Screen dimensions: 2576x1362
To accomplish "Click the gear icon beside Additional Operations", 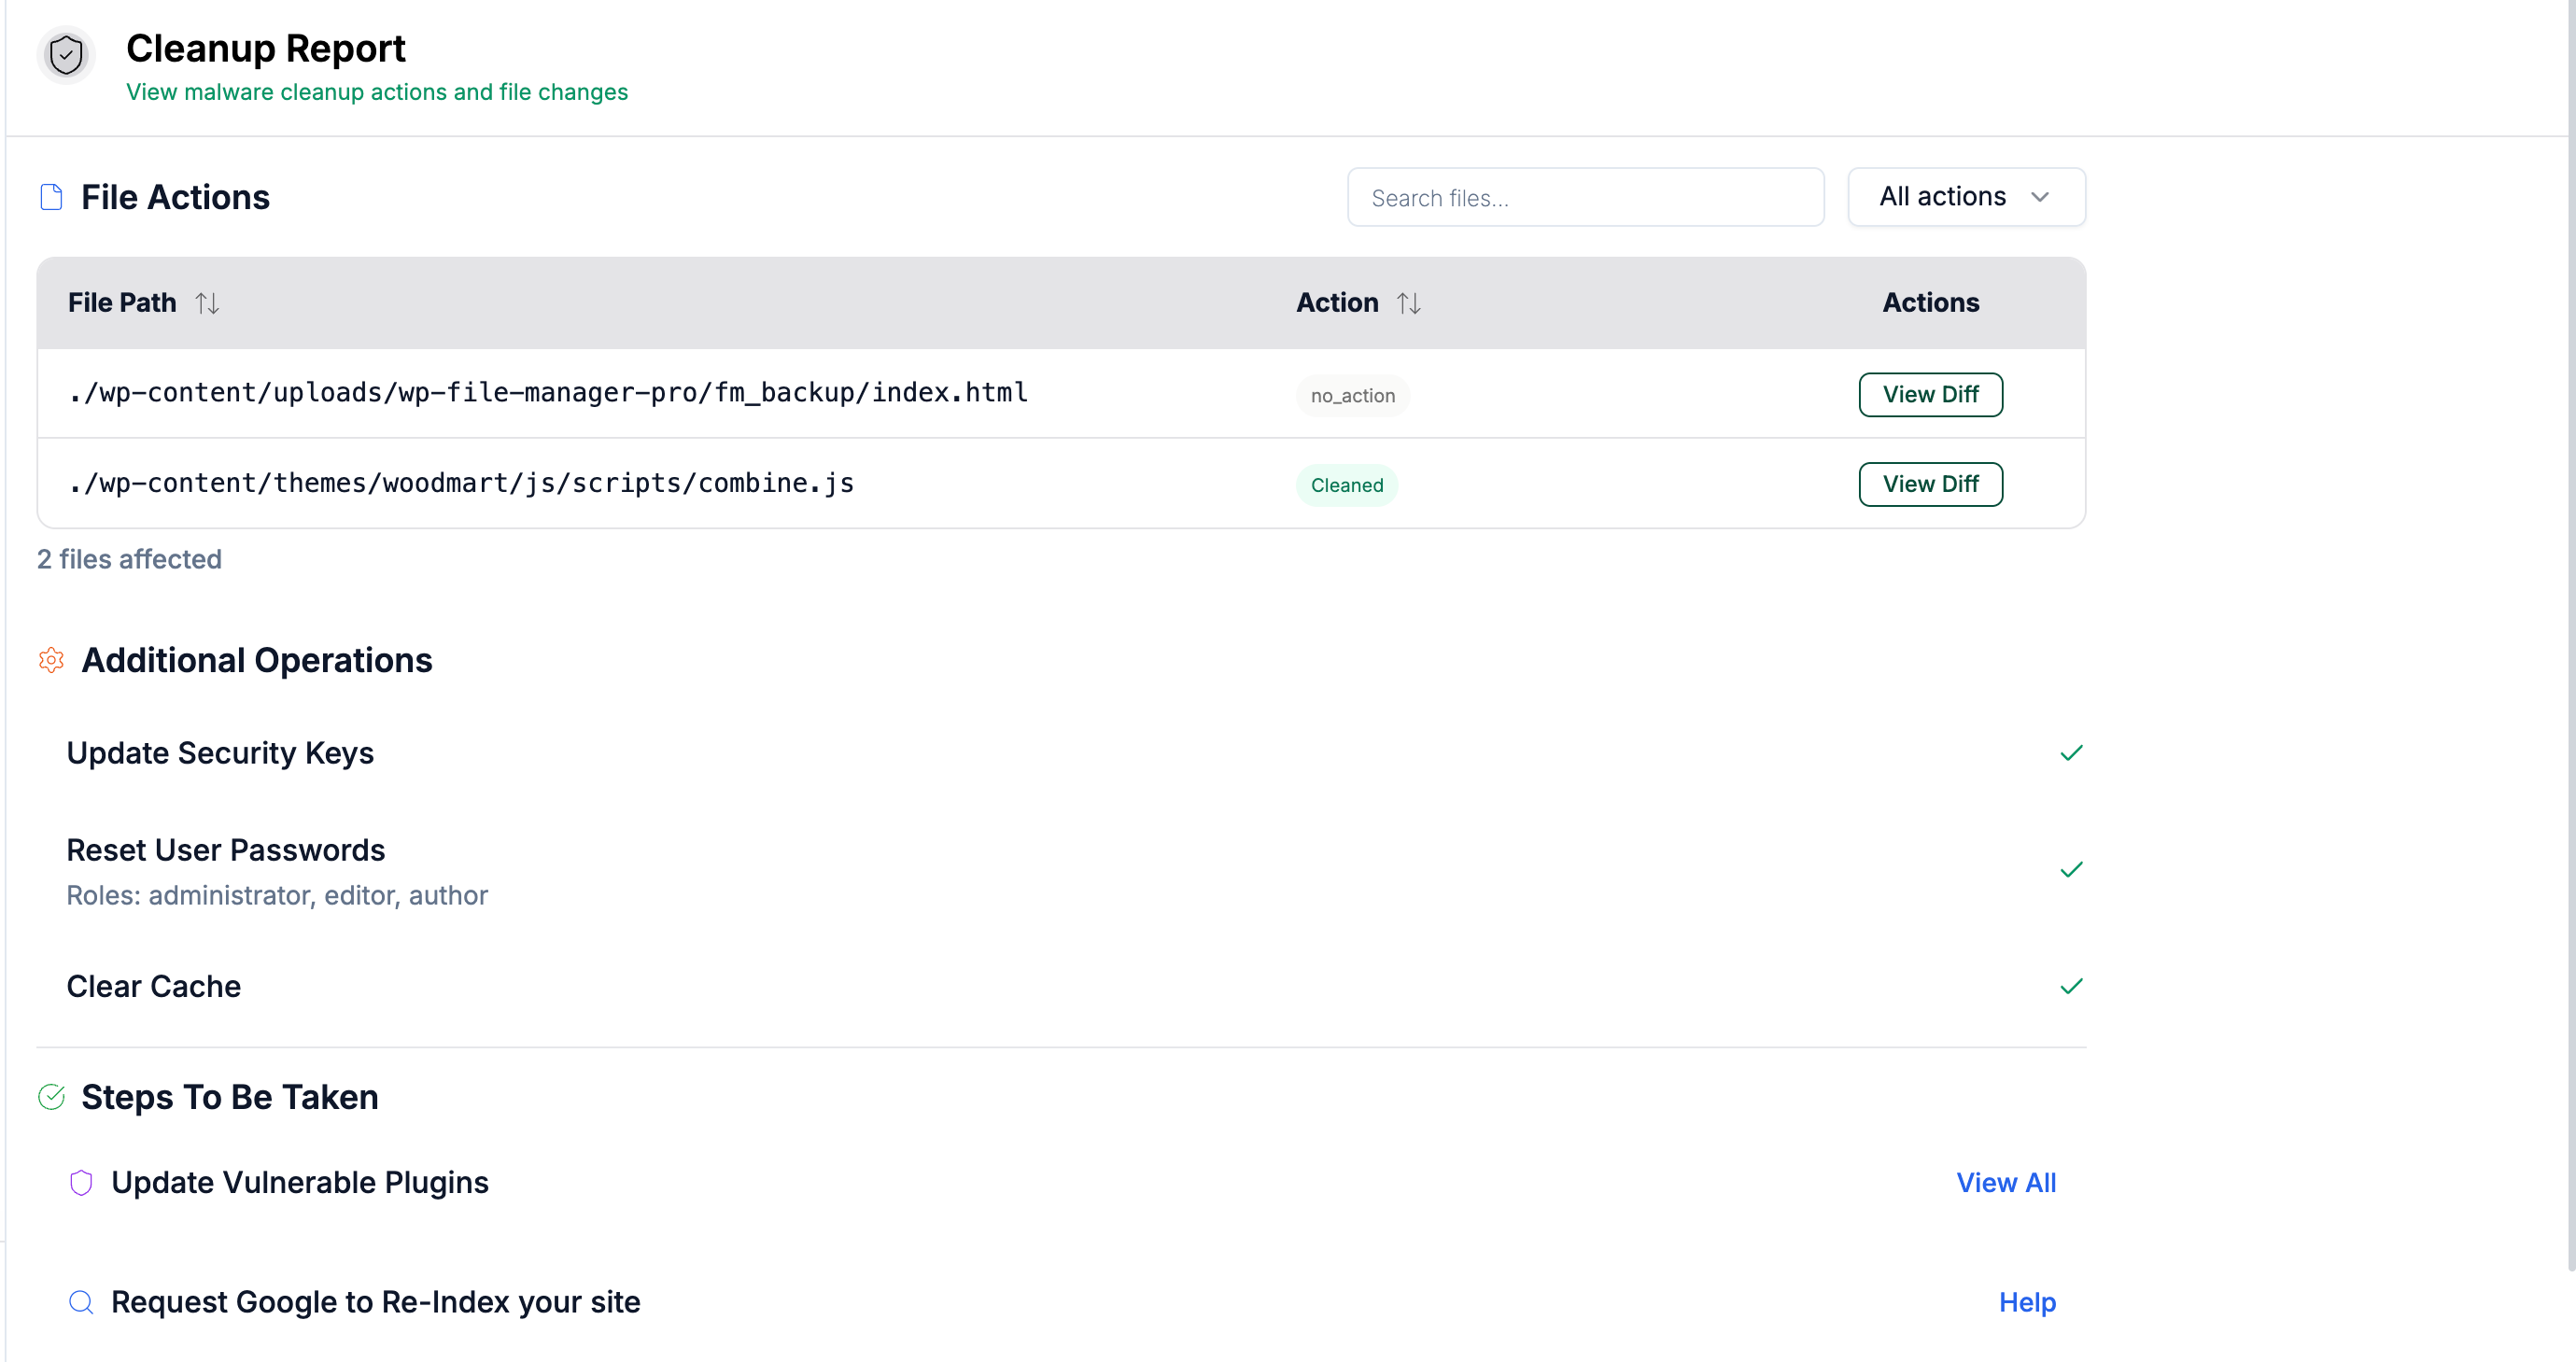I will pyautogui.click(x=51, y=660).
